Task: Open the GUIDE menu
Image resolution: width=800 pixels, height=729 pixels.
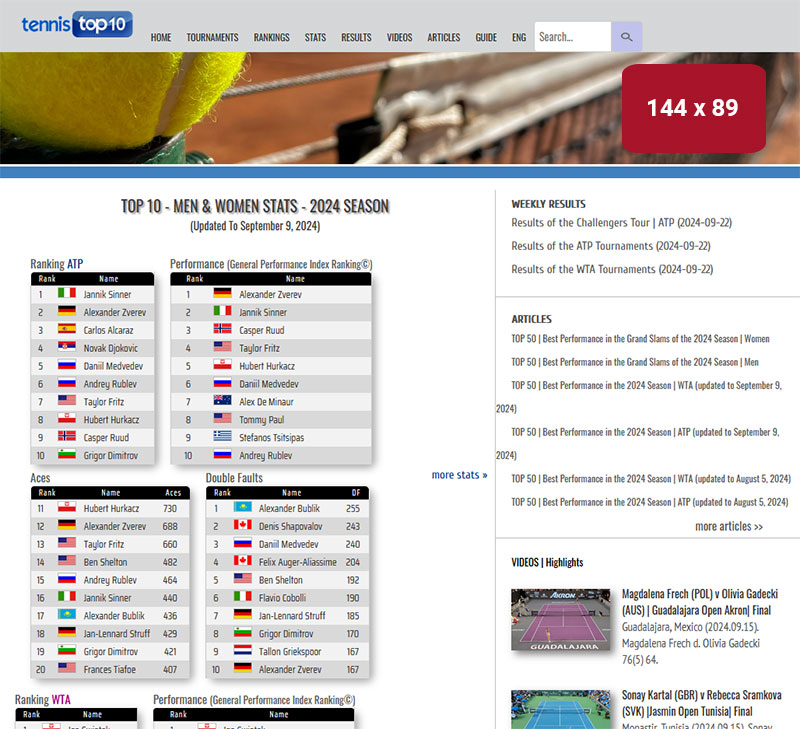Action: click(x=486, y=37)
